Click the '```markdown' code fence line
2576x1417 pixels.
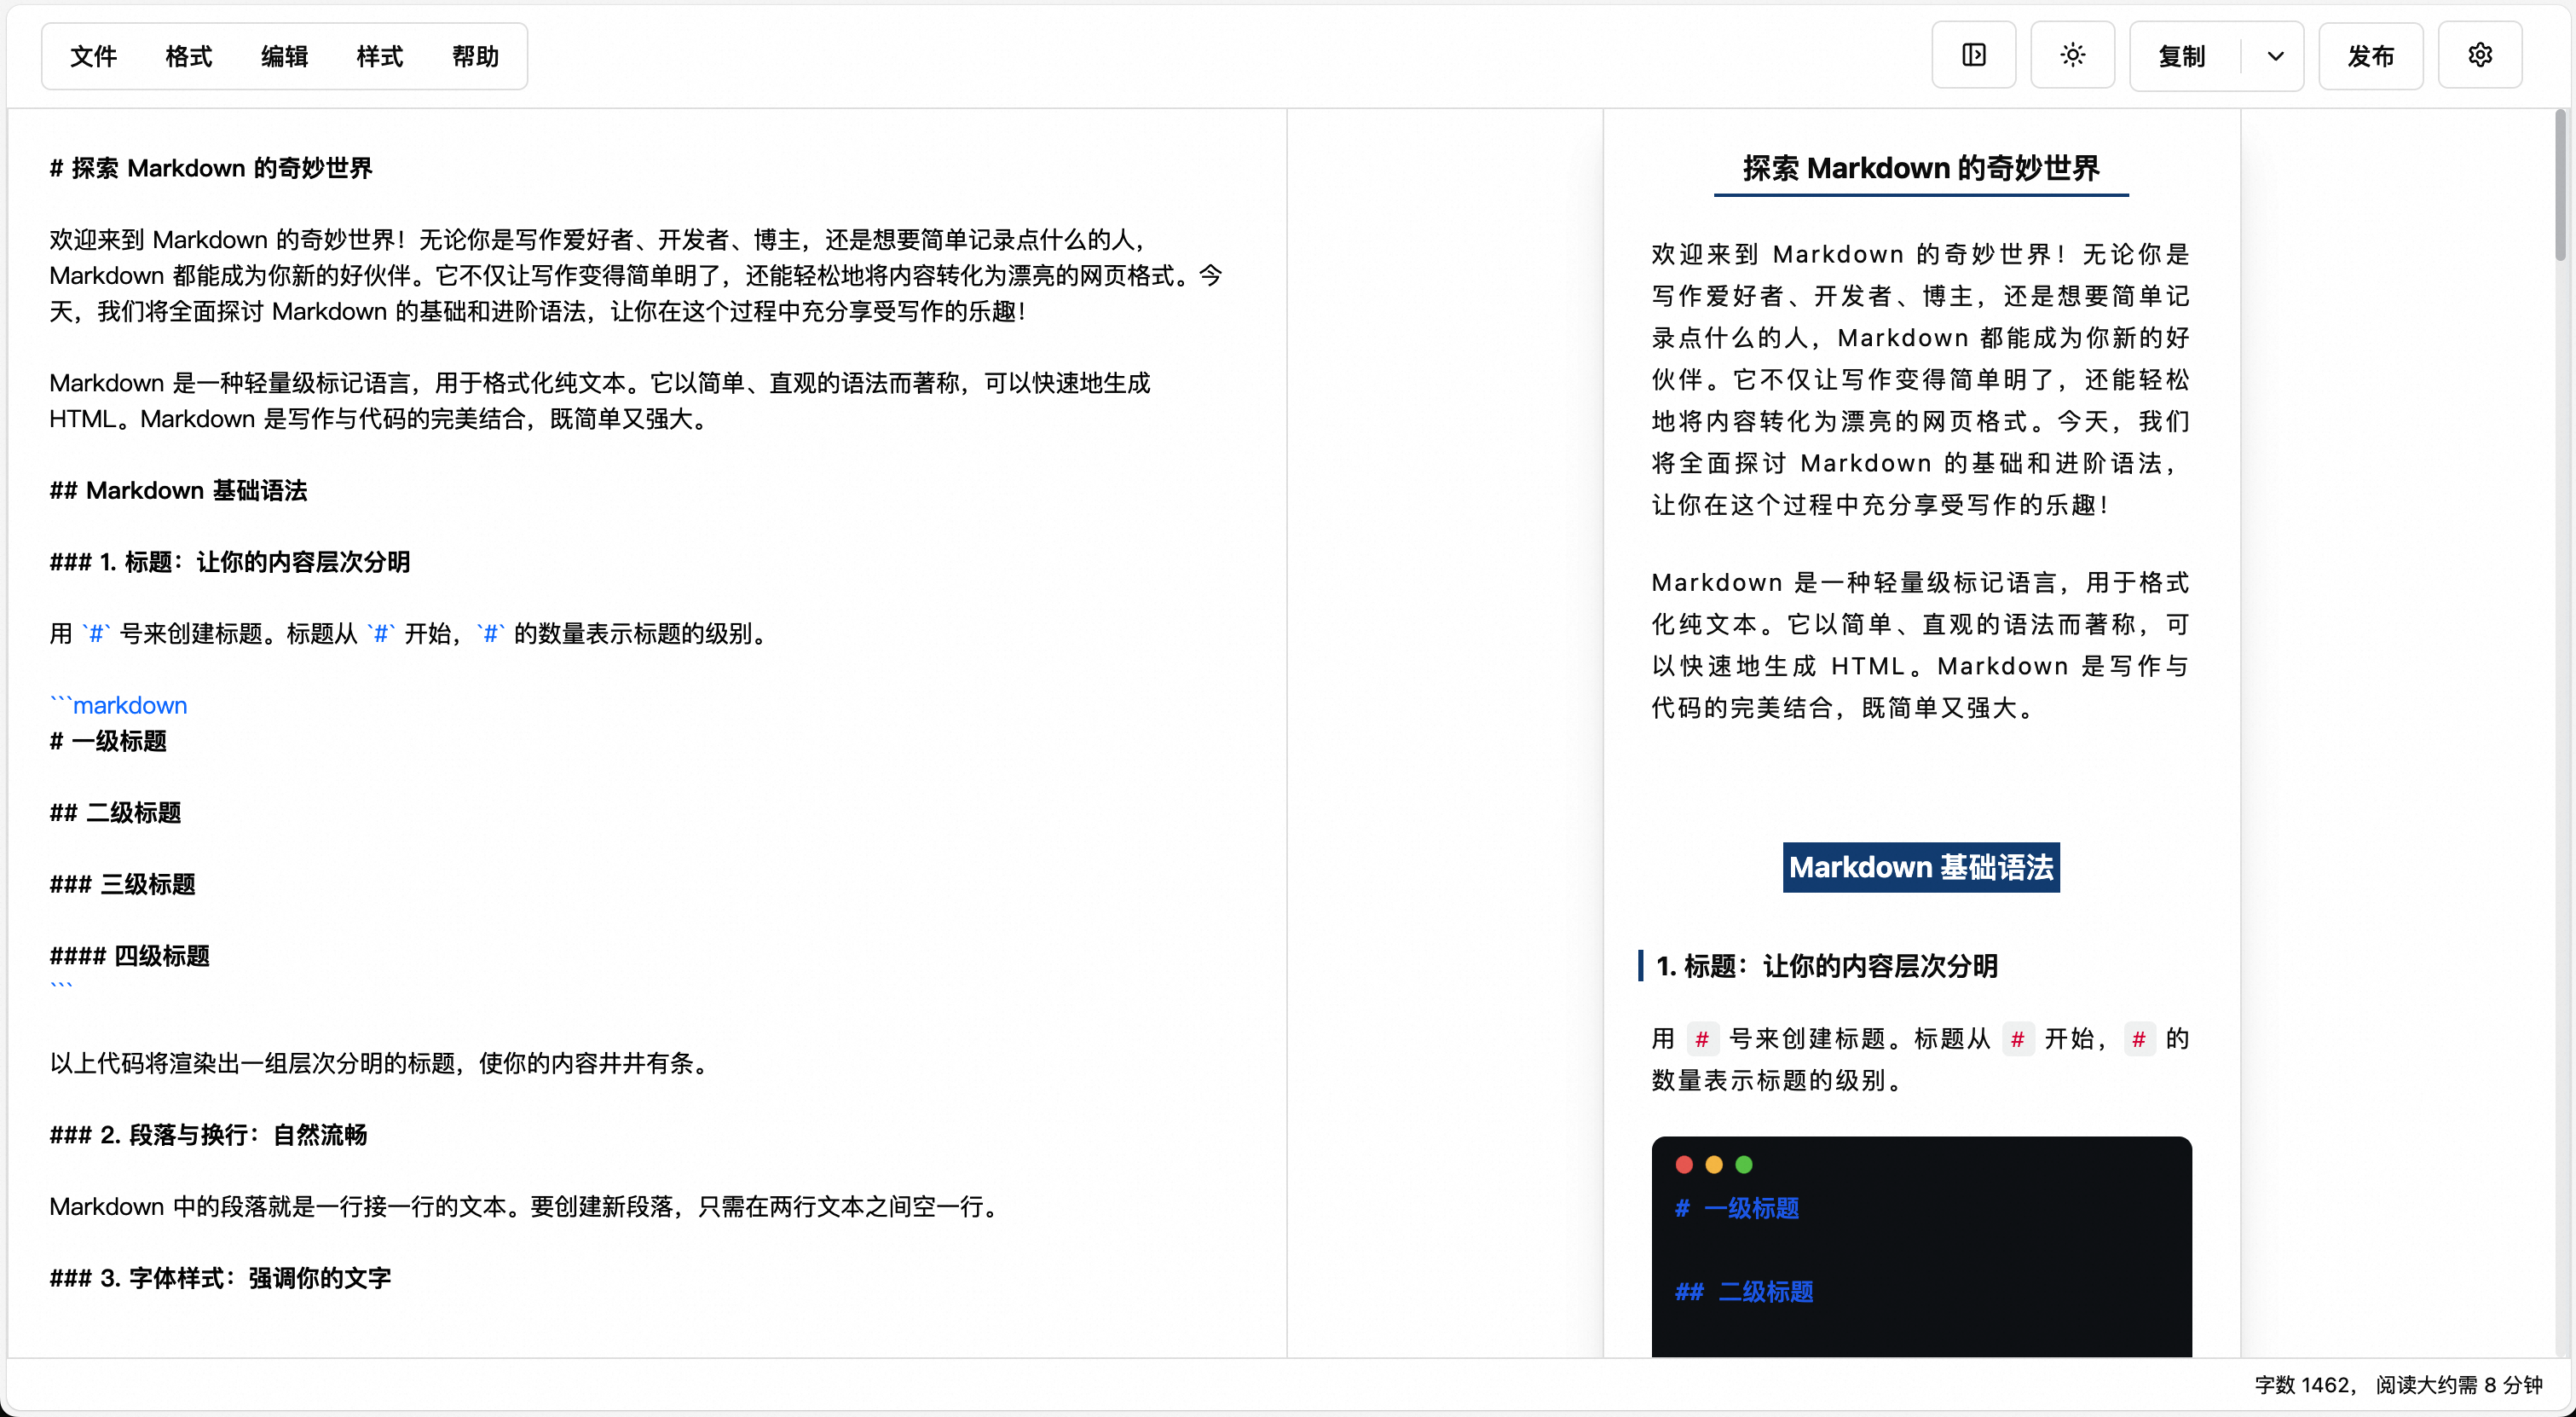(119, 705)
